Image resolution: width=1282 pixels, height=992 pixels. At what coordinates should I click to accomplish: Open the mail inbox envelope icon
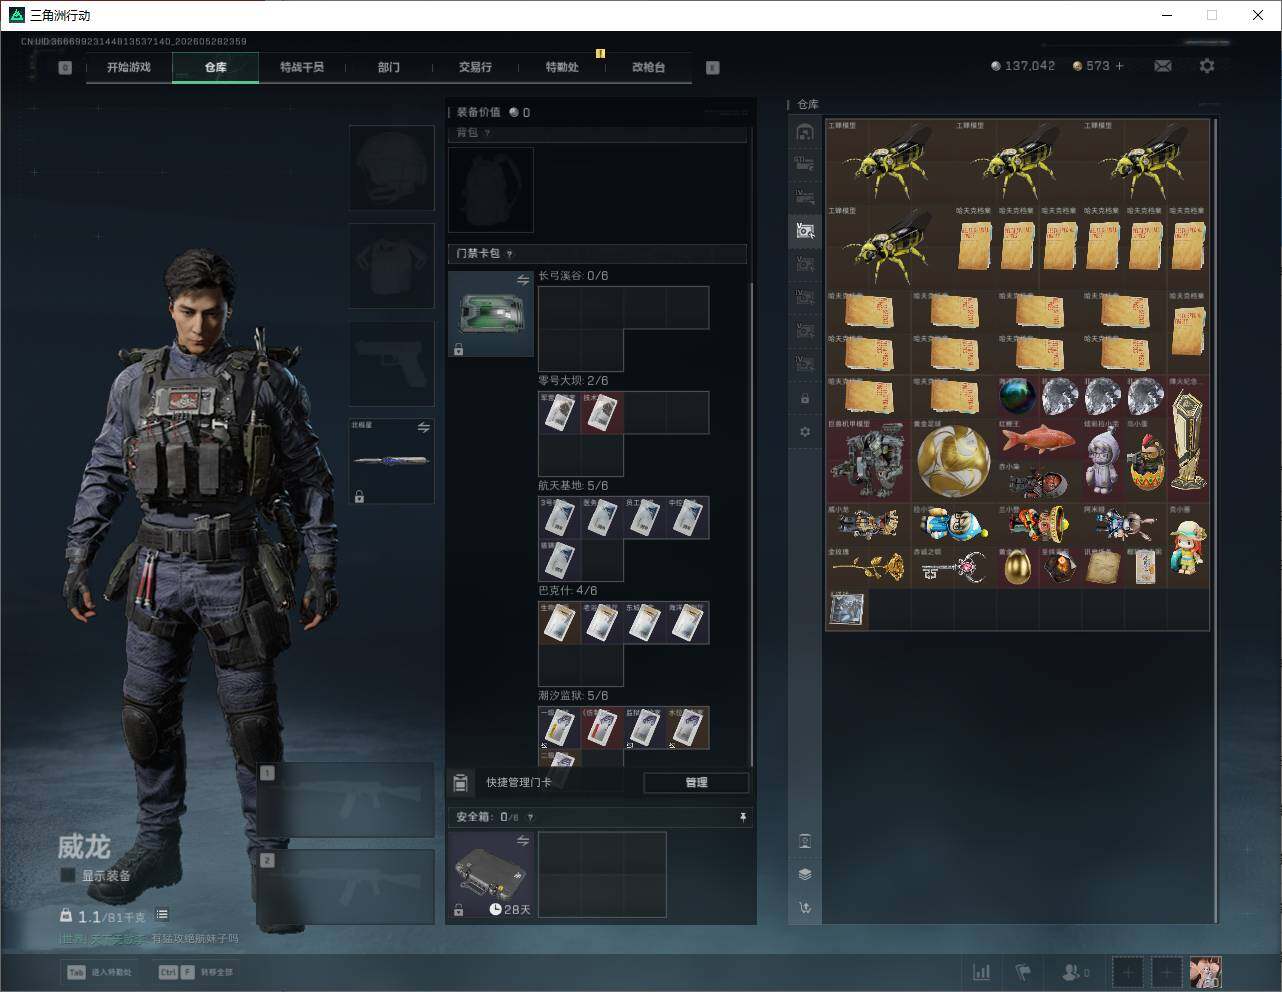(1162, 66)
